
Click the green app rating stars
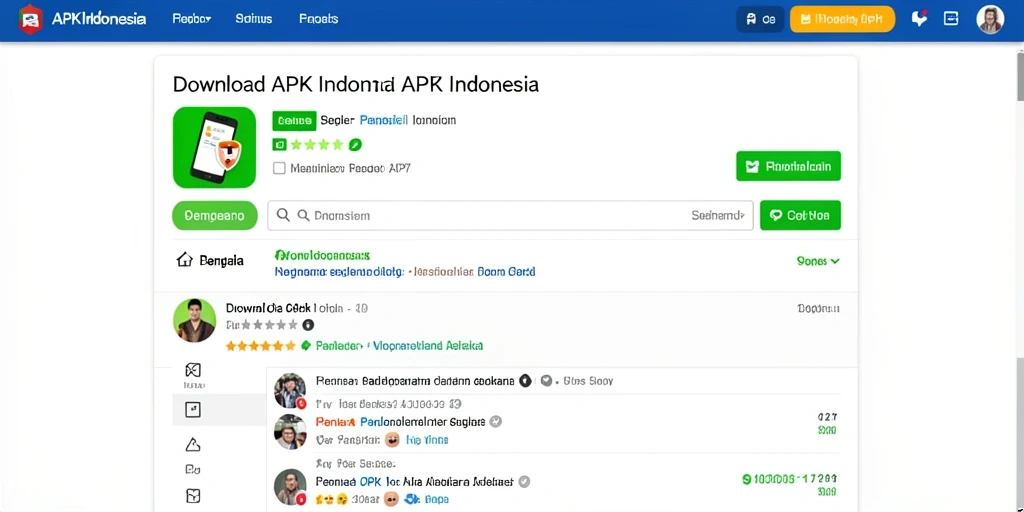click(x=317, y=145)
